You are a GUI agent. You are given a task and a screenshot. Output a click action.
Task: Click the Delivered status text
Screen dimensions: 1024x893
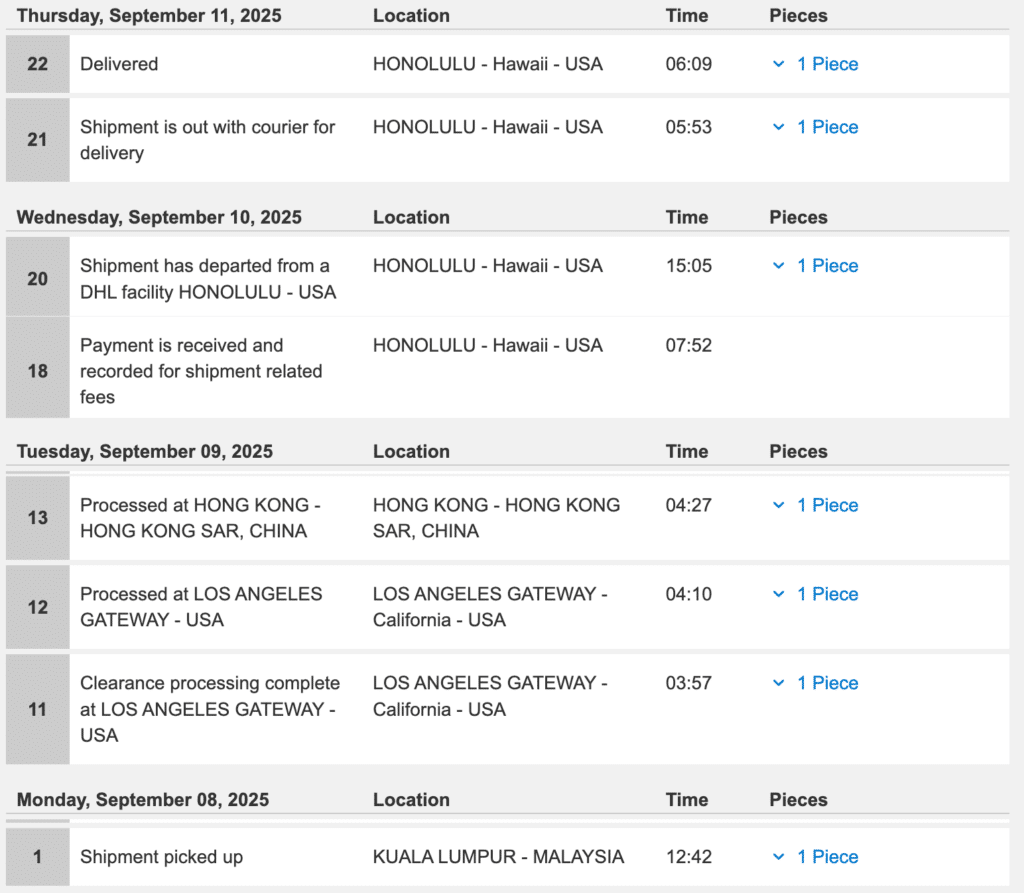click(x=119, y=64)
